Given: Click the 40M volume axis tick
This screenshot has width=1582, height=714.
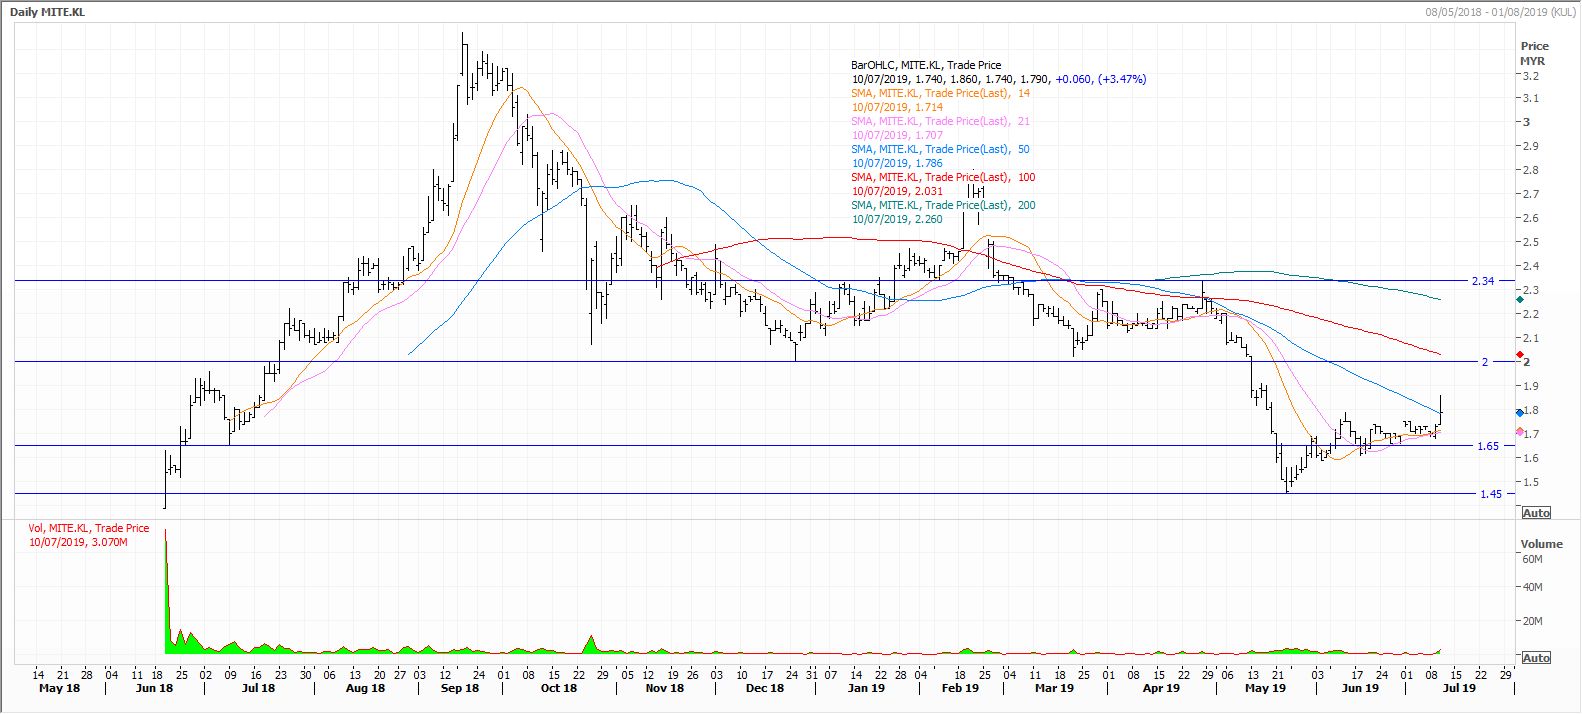Looking at the screenshot, I should (1532, 587).
